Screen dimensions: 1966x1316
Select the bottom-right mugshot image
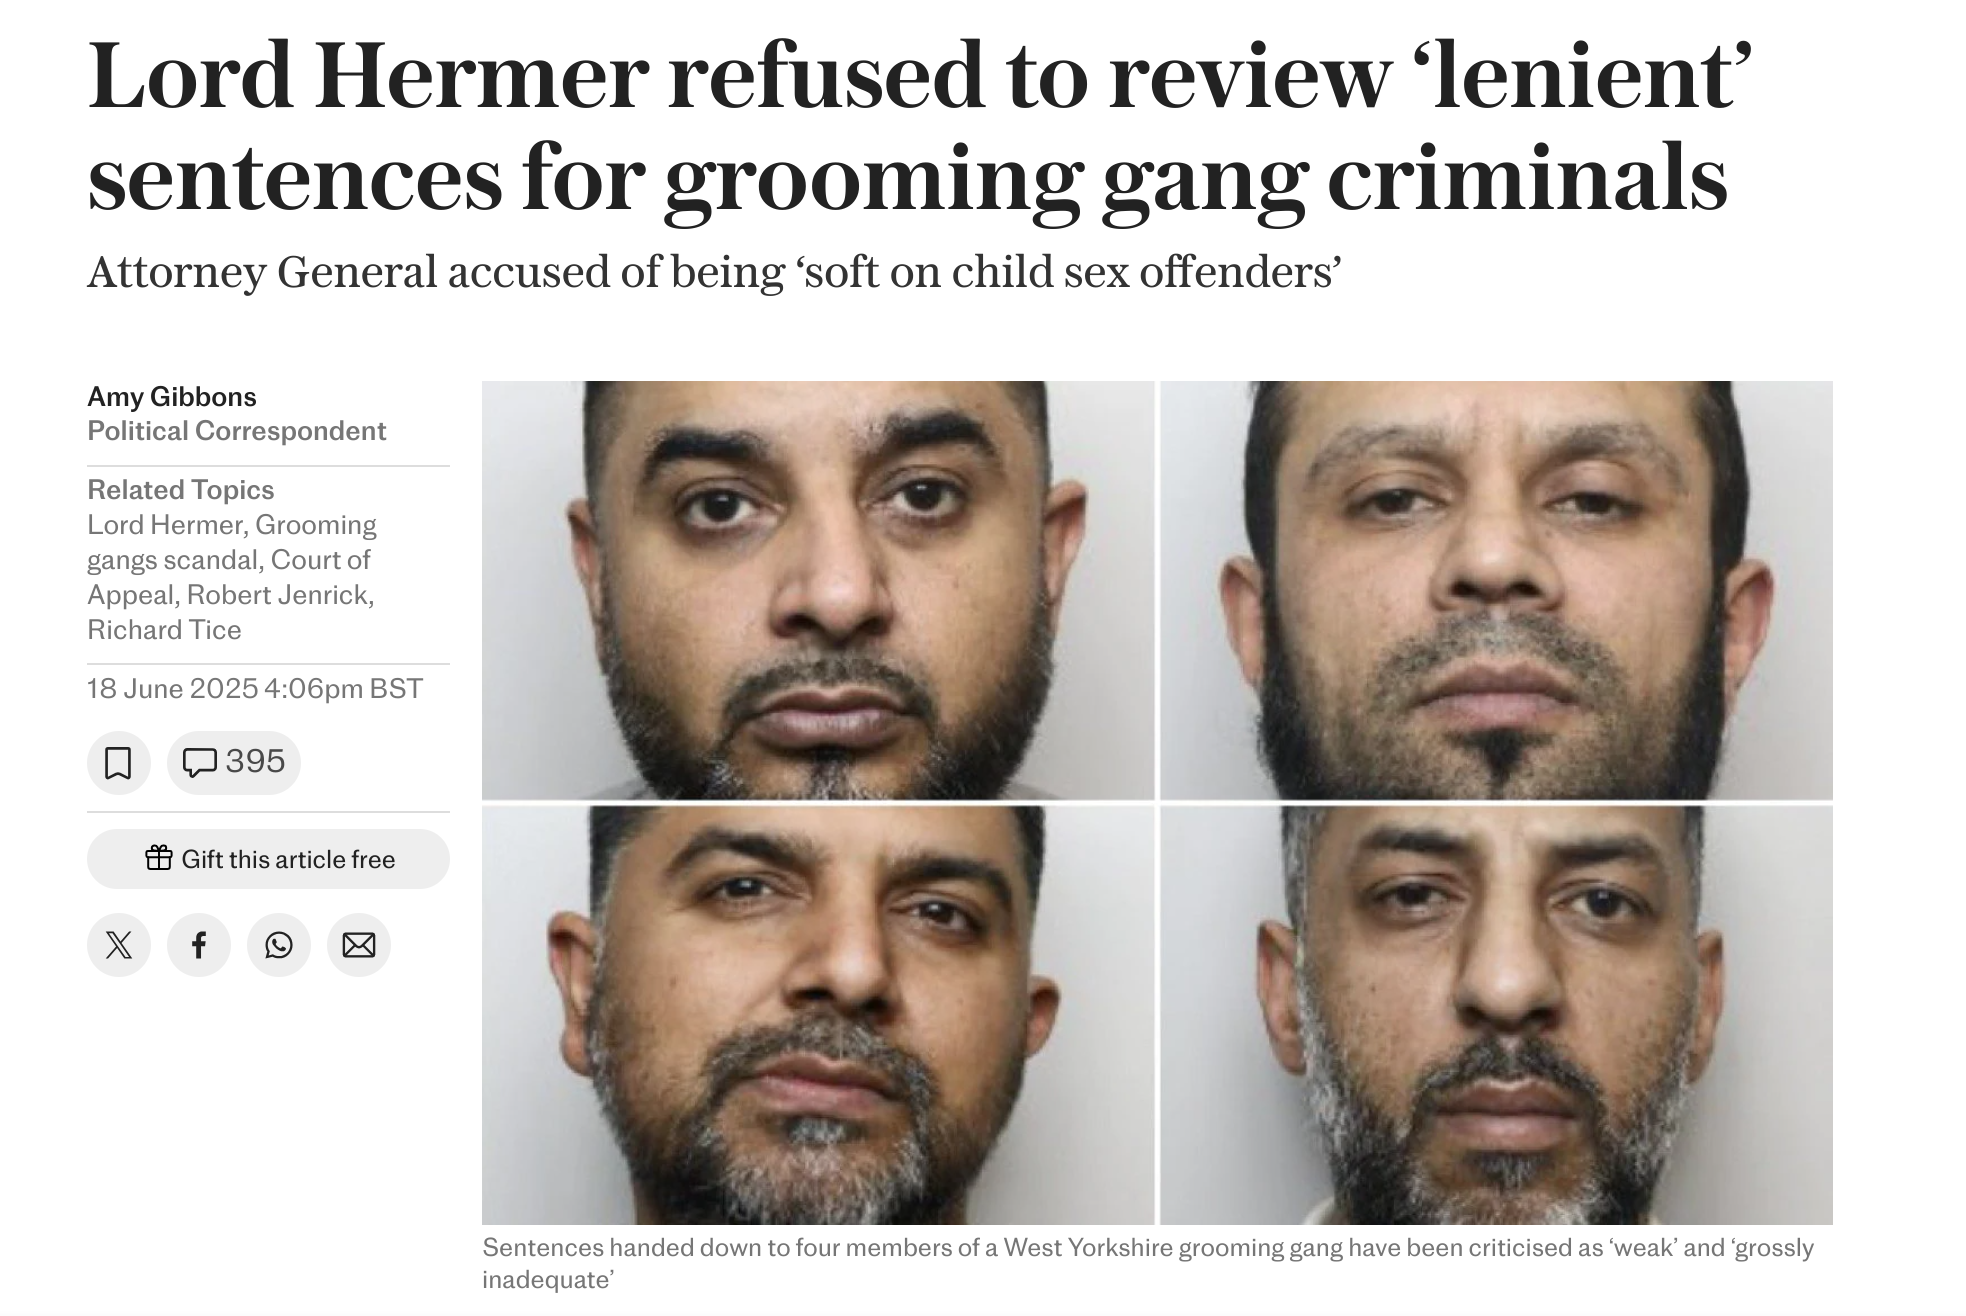1496,1015
